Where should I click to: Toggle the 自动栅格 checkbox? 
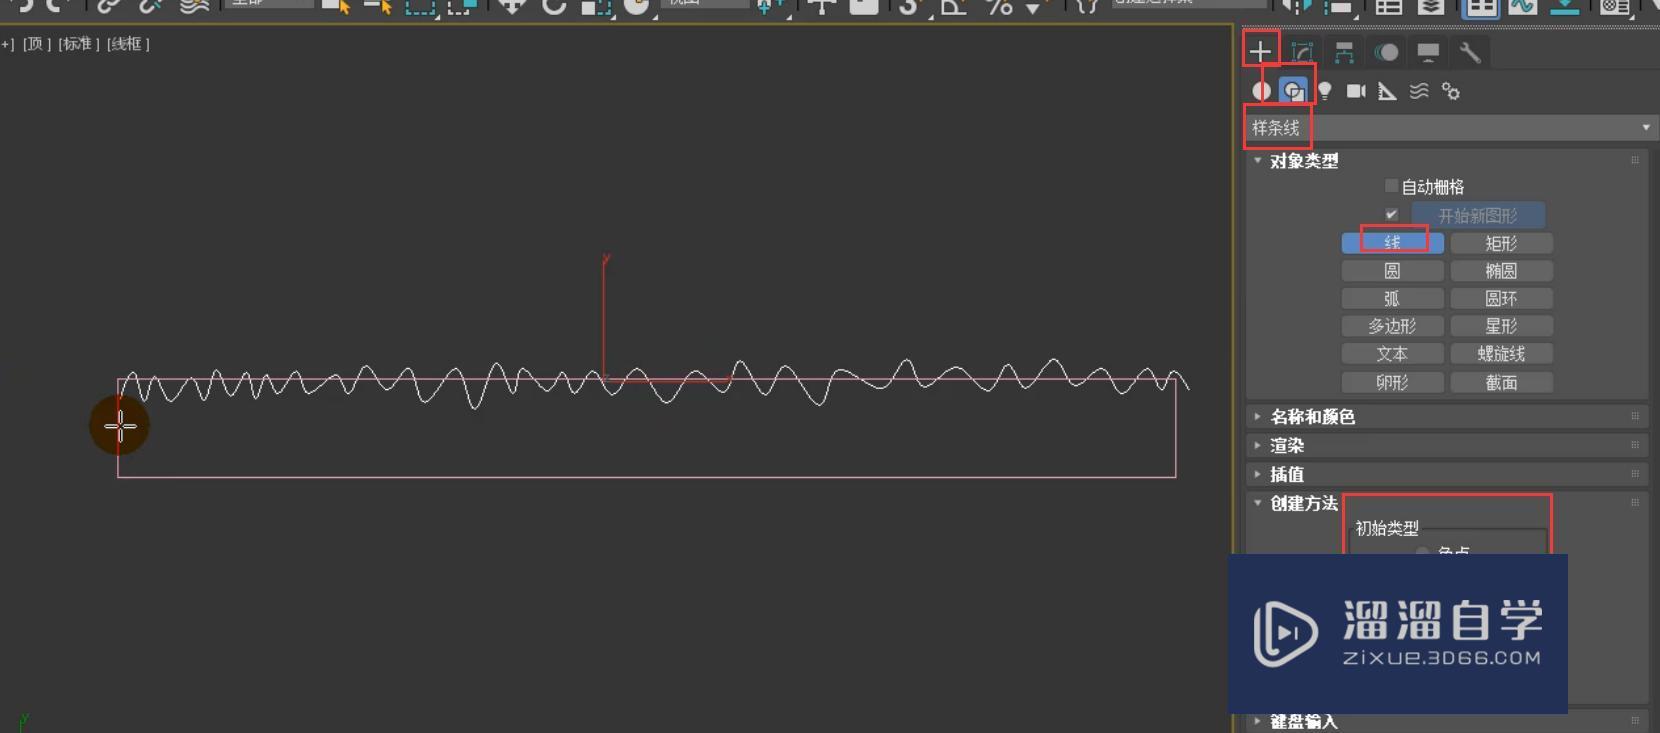(x=1391, y=186)
